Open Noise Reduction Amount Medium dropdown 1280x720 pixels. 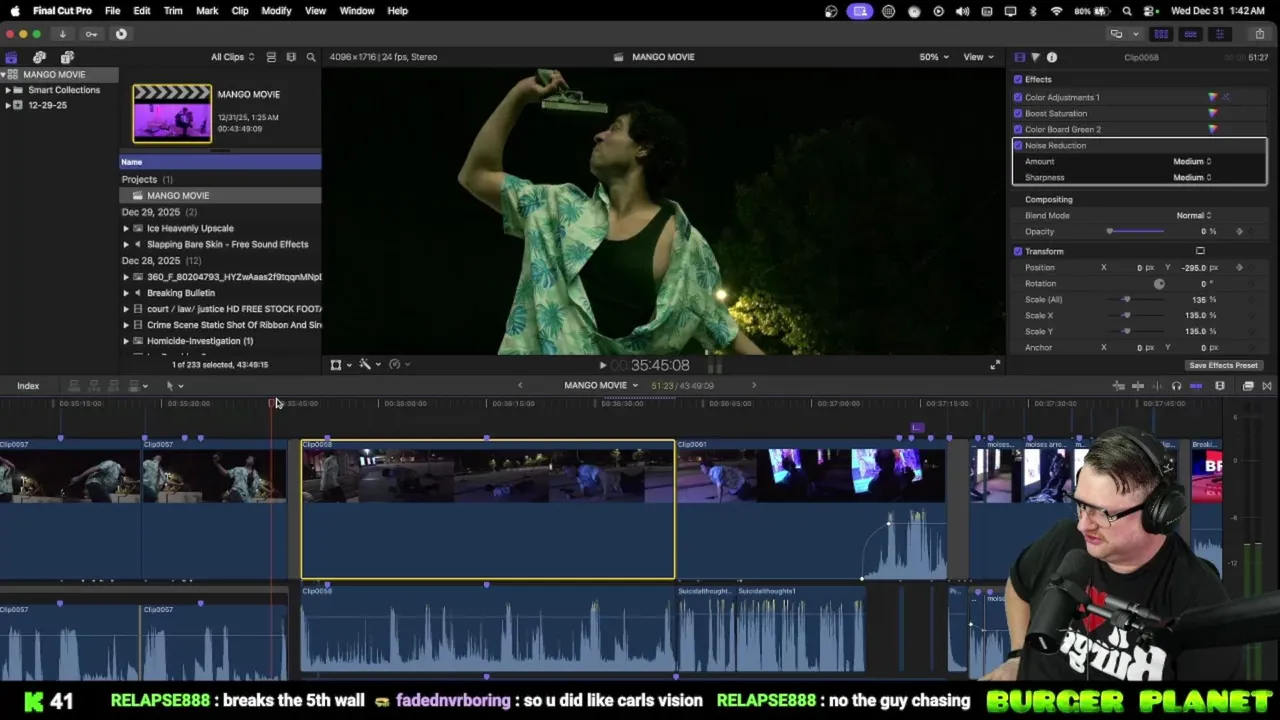click(x=1192, y=161)
